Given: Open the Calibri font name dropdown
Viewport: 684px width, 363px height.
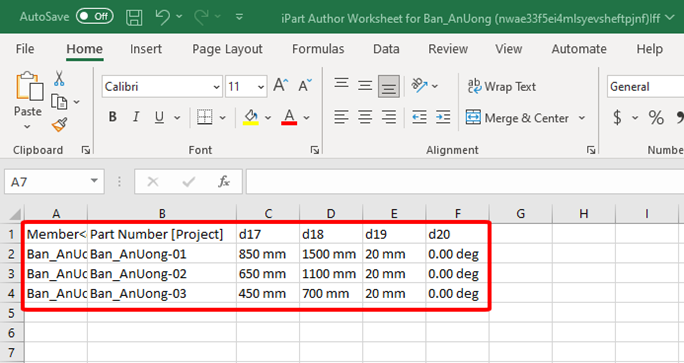Looking at the screenshot, I should pos(217,87).
